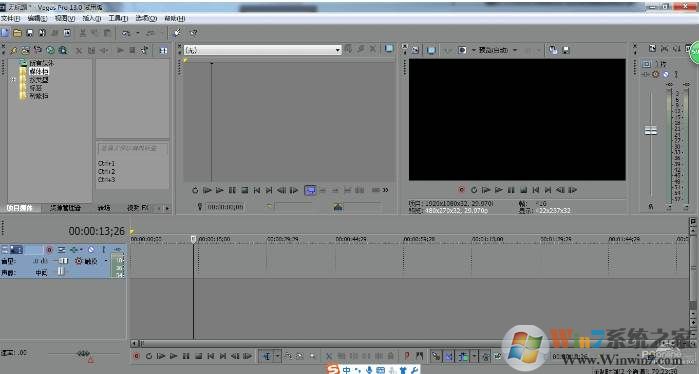699x374 pixels.
Task: Expand the media bins tree node
Action: click(x=13, y=80)
